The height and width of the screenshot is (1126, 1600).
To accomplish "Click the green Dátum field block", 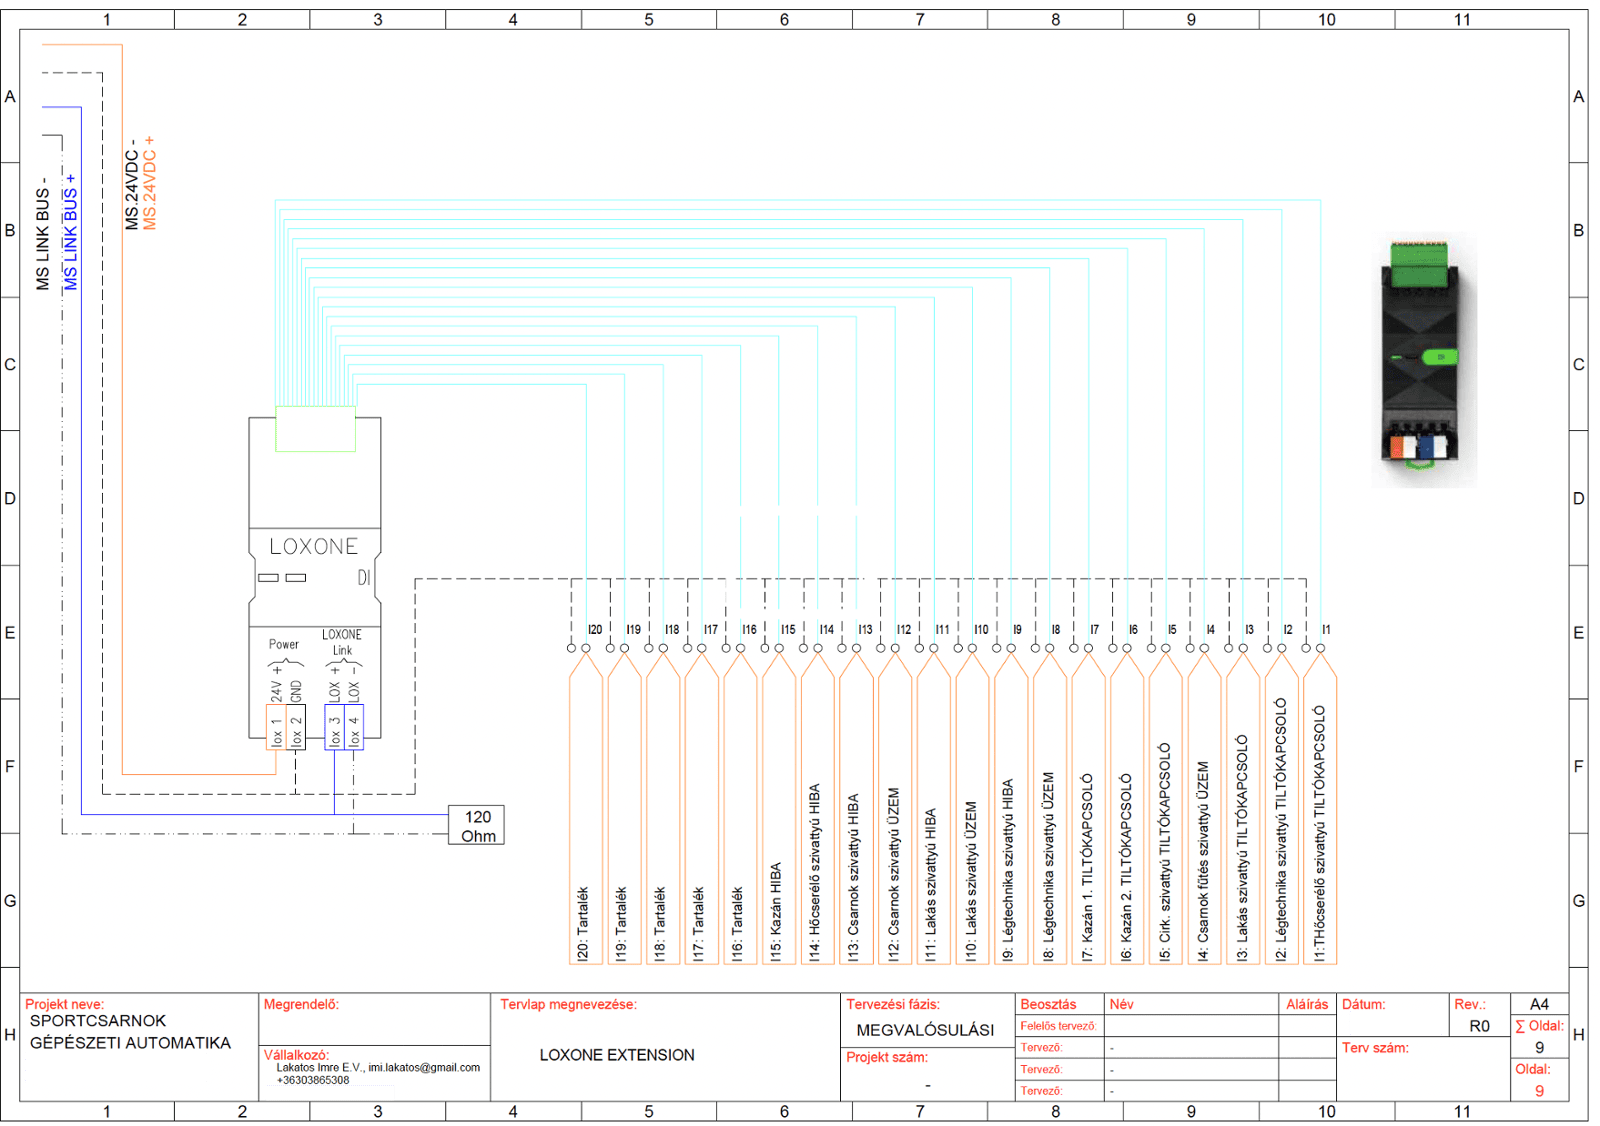I will [1395, 1024].
